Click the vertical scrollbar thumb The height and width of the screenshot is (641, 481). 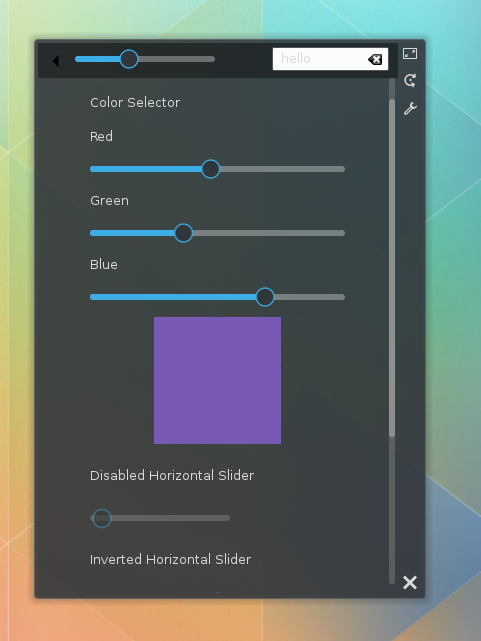(392, 268)
